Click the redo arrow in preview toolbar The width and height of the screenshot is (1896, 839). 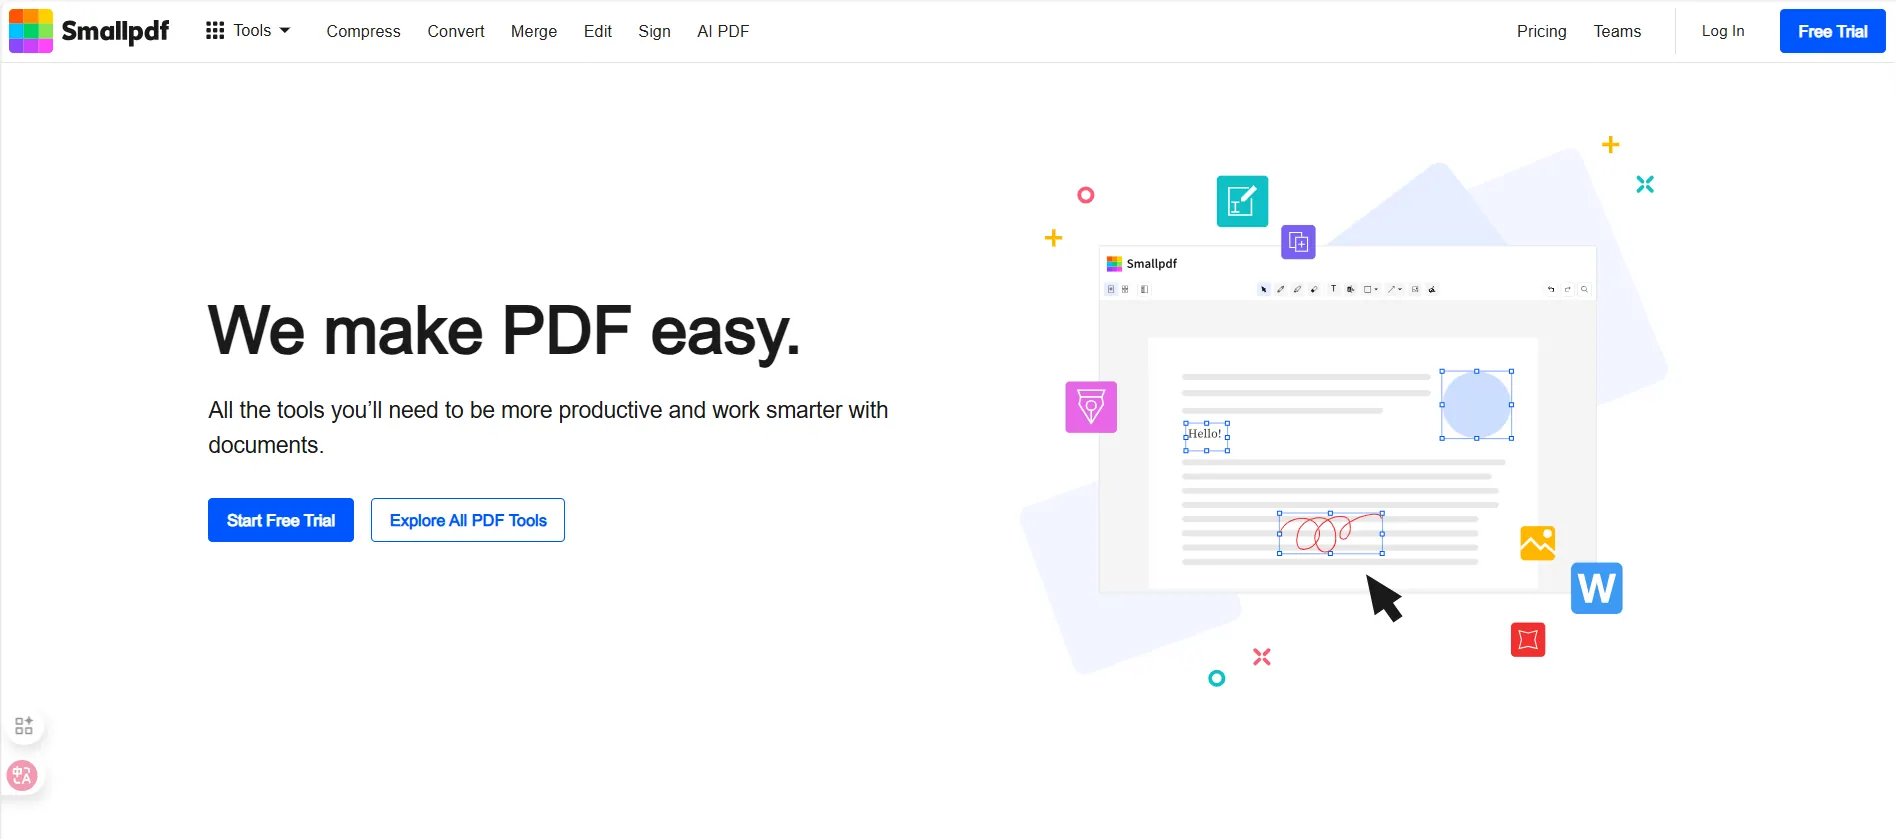pos(1568,289)
